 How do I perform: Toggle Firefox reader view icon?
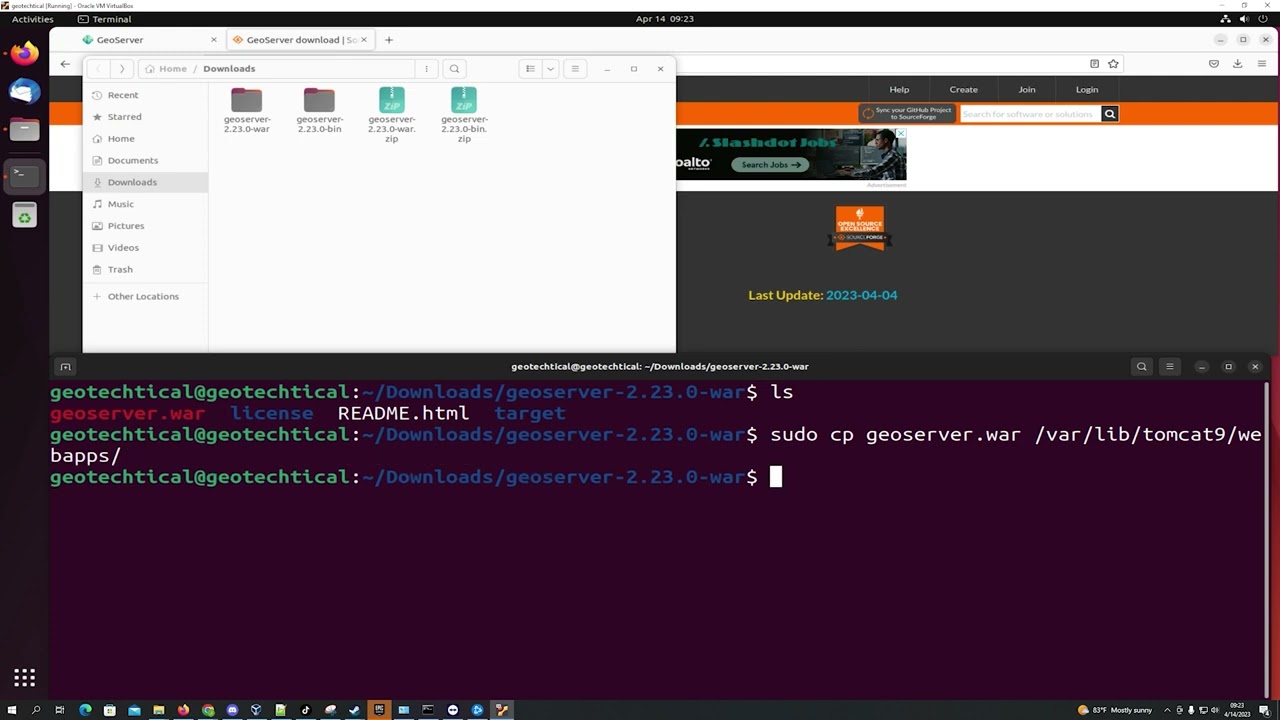1094,64
